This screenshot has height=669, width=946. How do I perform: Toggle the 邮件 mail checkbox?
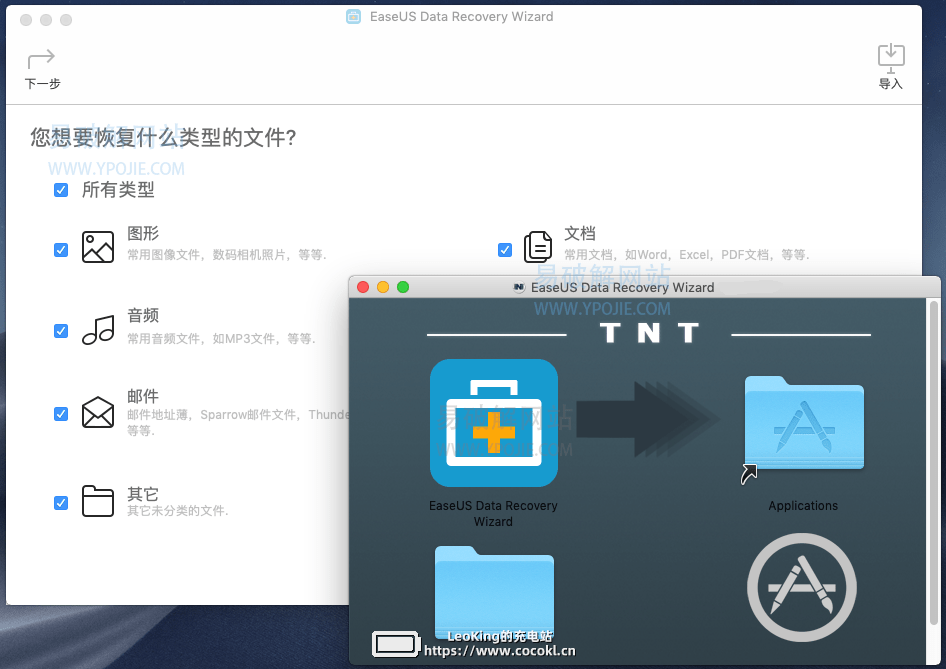point(61,414)
